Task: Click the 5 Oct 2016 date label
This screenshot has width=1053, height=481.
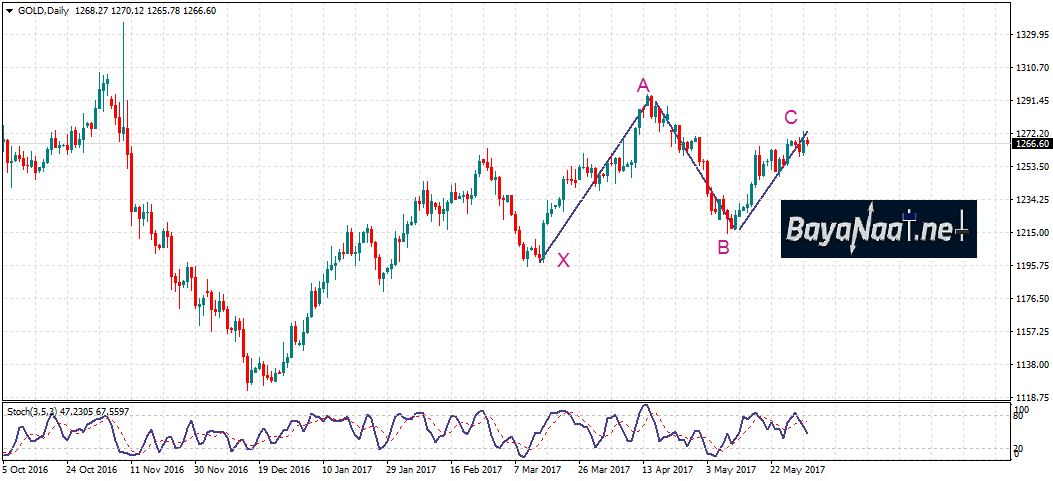Action: point(27,468)
